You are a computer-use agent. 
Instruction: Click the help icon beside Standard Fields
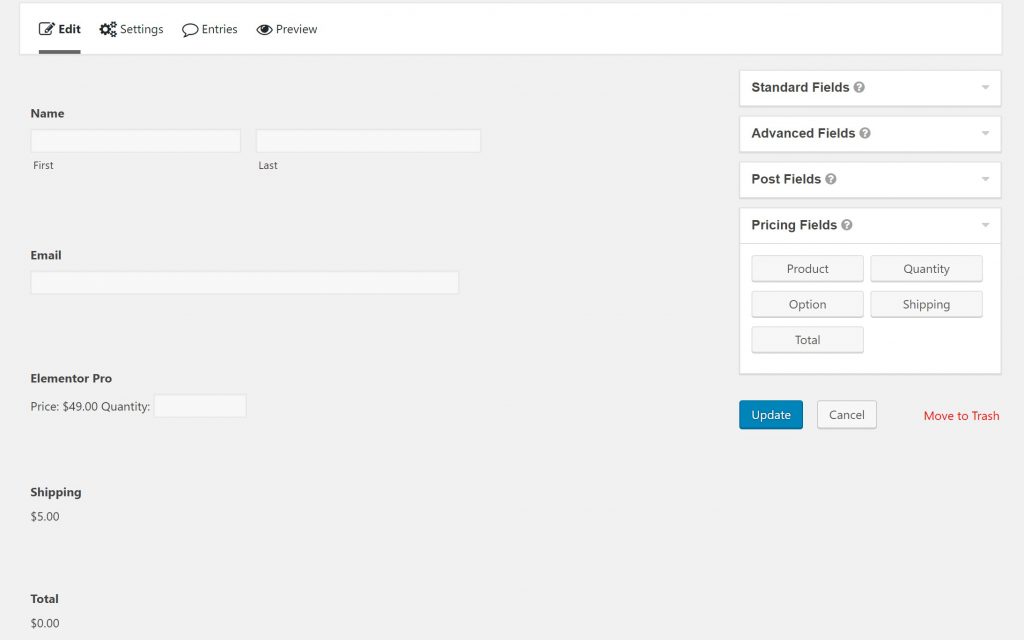point(860,88)
